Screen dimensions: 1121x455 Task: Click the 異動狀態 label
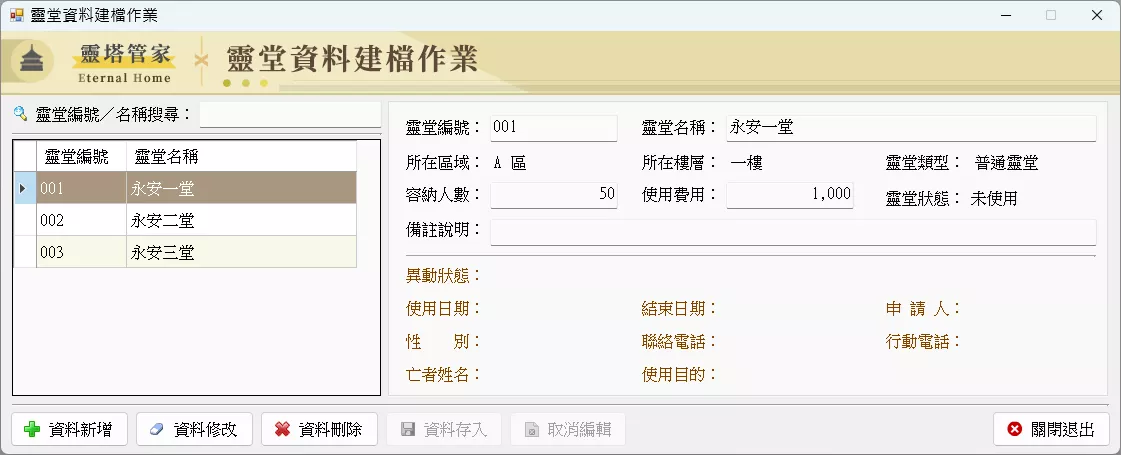coord(443,275)
